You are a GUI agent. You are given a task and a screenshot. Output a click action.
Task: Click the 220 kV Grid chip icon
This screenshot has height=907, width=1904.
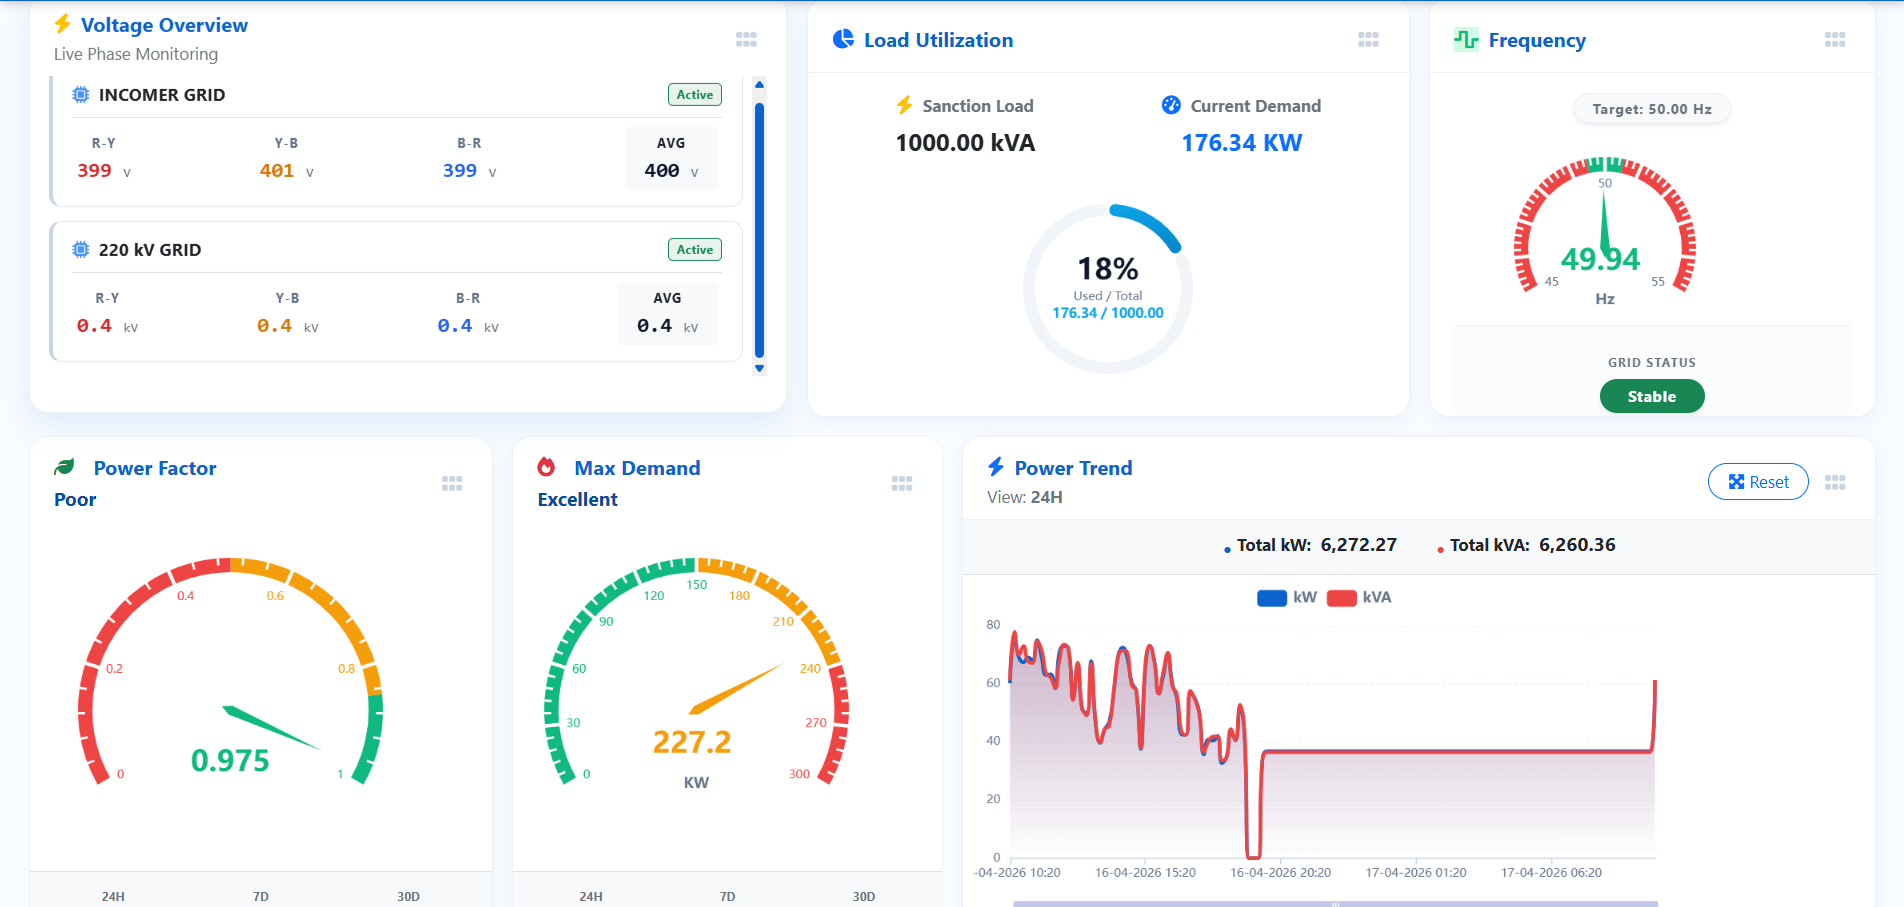[81, 250]
